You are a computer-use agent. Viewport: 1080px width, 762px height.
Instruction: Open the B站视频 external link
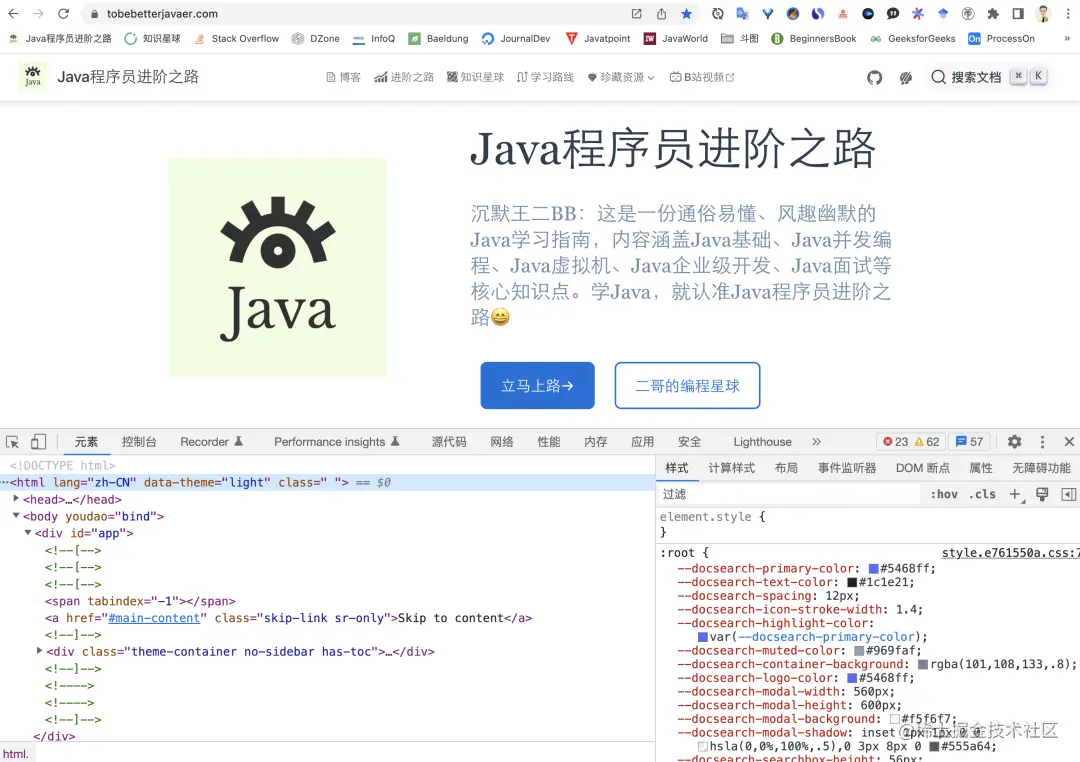click(702, 77)
